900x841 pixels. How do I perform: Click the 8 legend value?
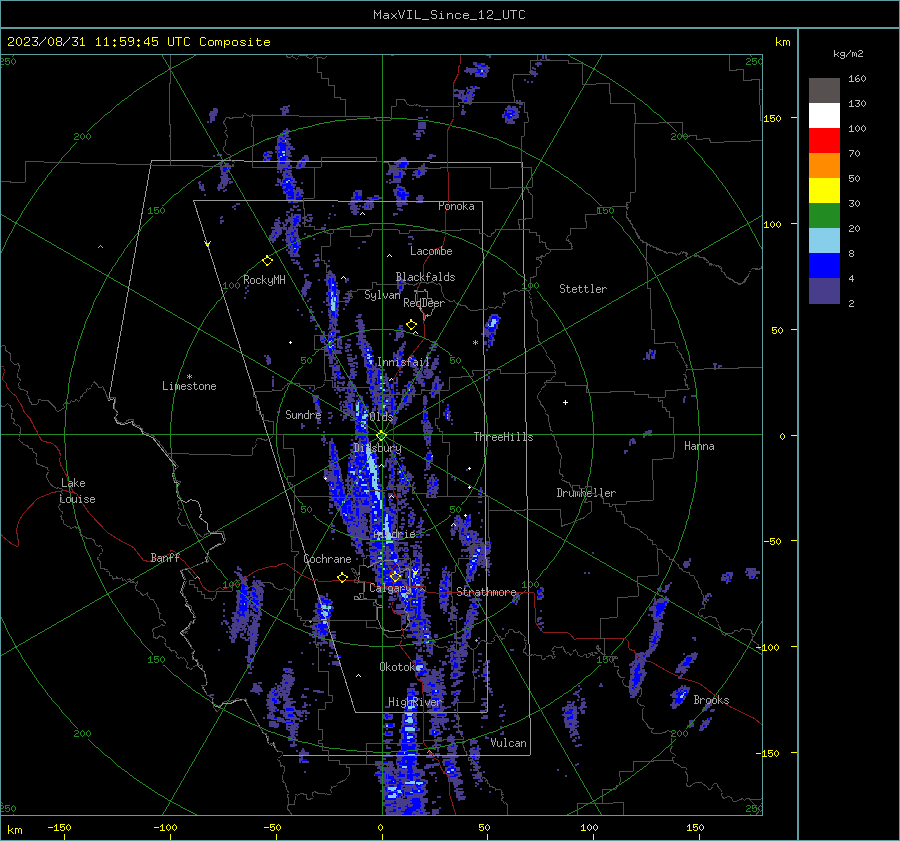[851, 253]
